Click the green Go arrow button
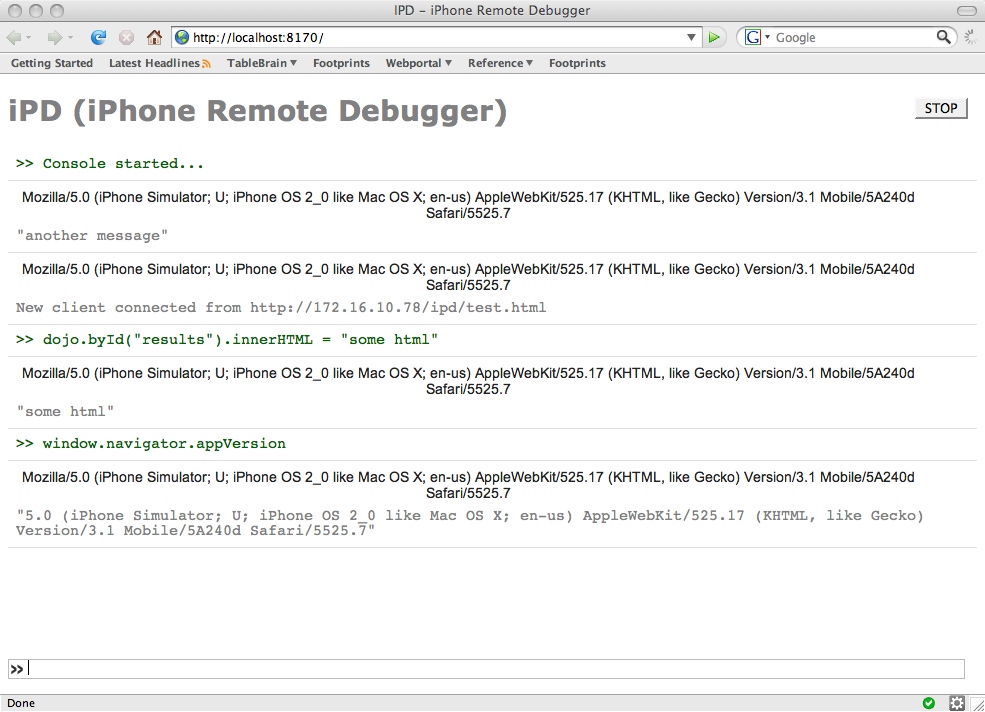 tap(714, 38)
